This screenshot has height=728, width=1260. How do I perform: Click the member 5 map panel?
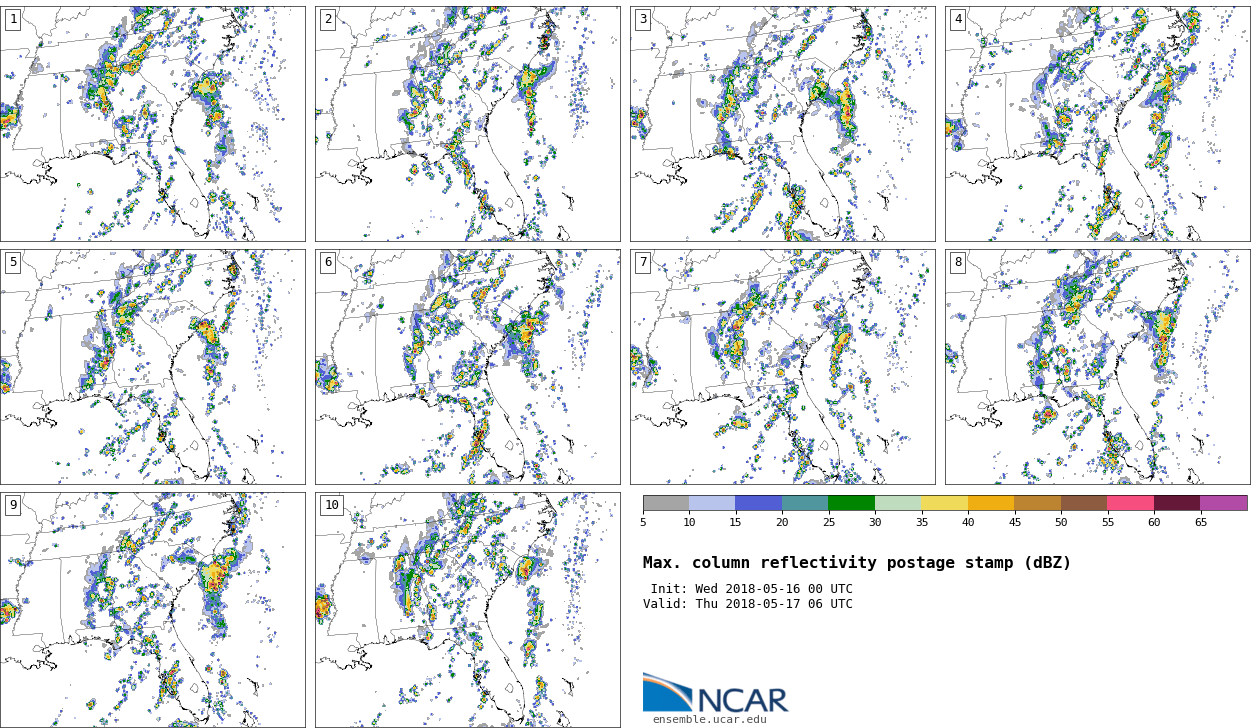[152, 367]
